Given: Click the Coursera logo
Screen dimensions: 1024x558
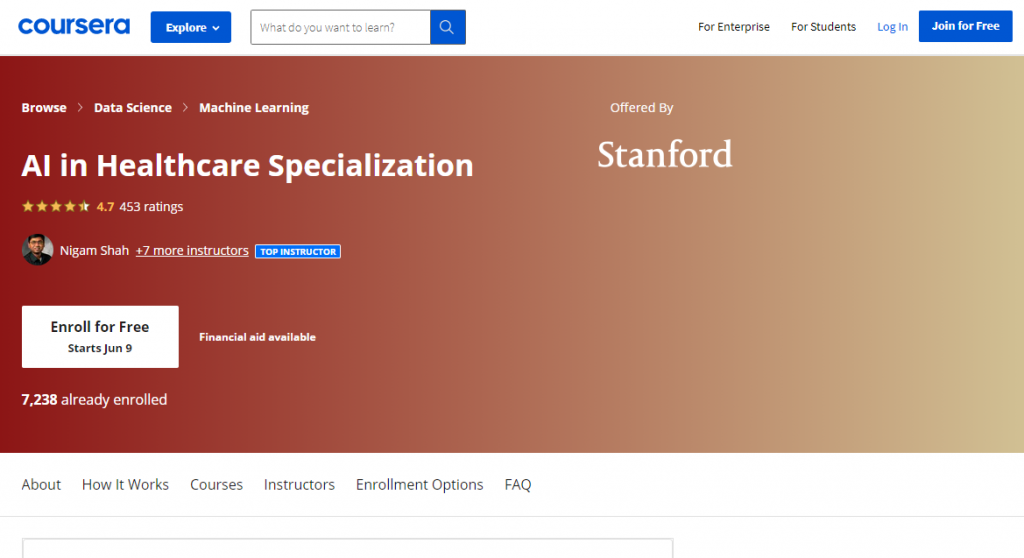Looking at the screenshot, I should click(74, 27).
